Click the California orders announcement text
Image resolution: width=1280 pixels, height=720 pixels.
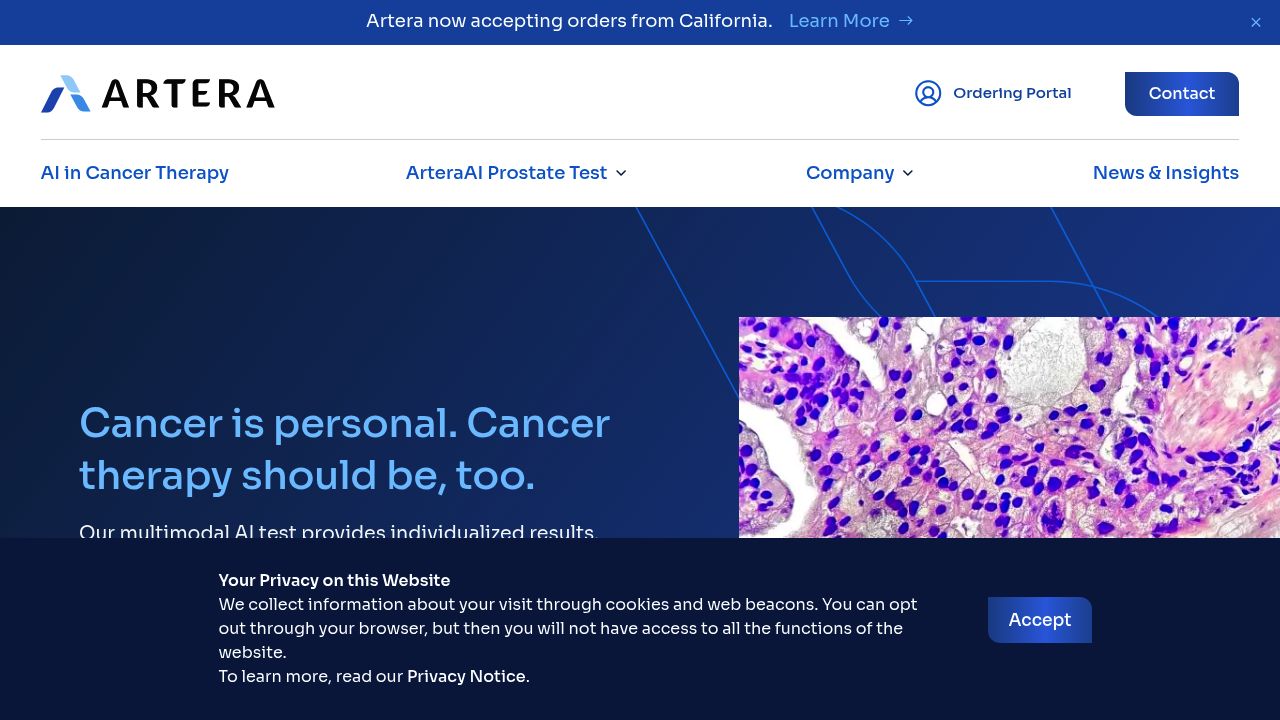tap(569, 21)
